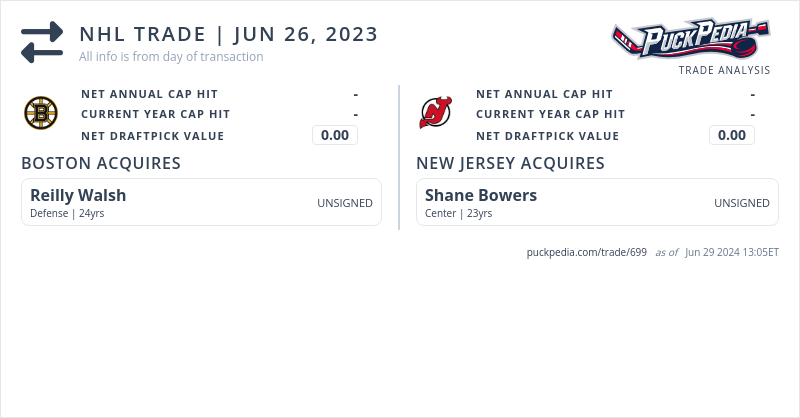Viewport: 800px width, 418px height.
Task: Click Boston's Current Year Cap Hit label
Action: click(155, 115)
